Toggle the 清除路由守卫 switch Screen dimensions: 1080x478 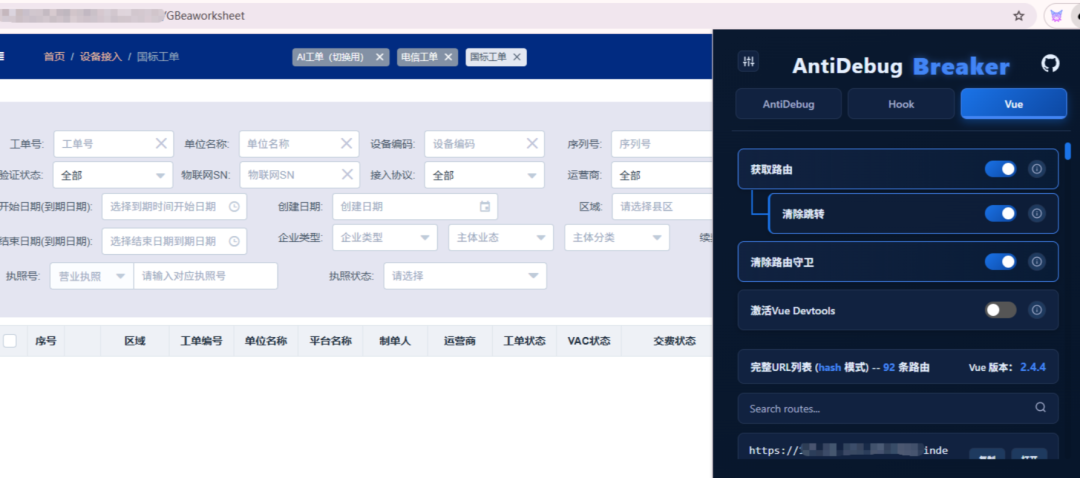tap(1000, 262)
